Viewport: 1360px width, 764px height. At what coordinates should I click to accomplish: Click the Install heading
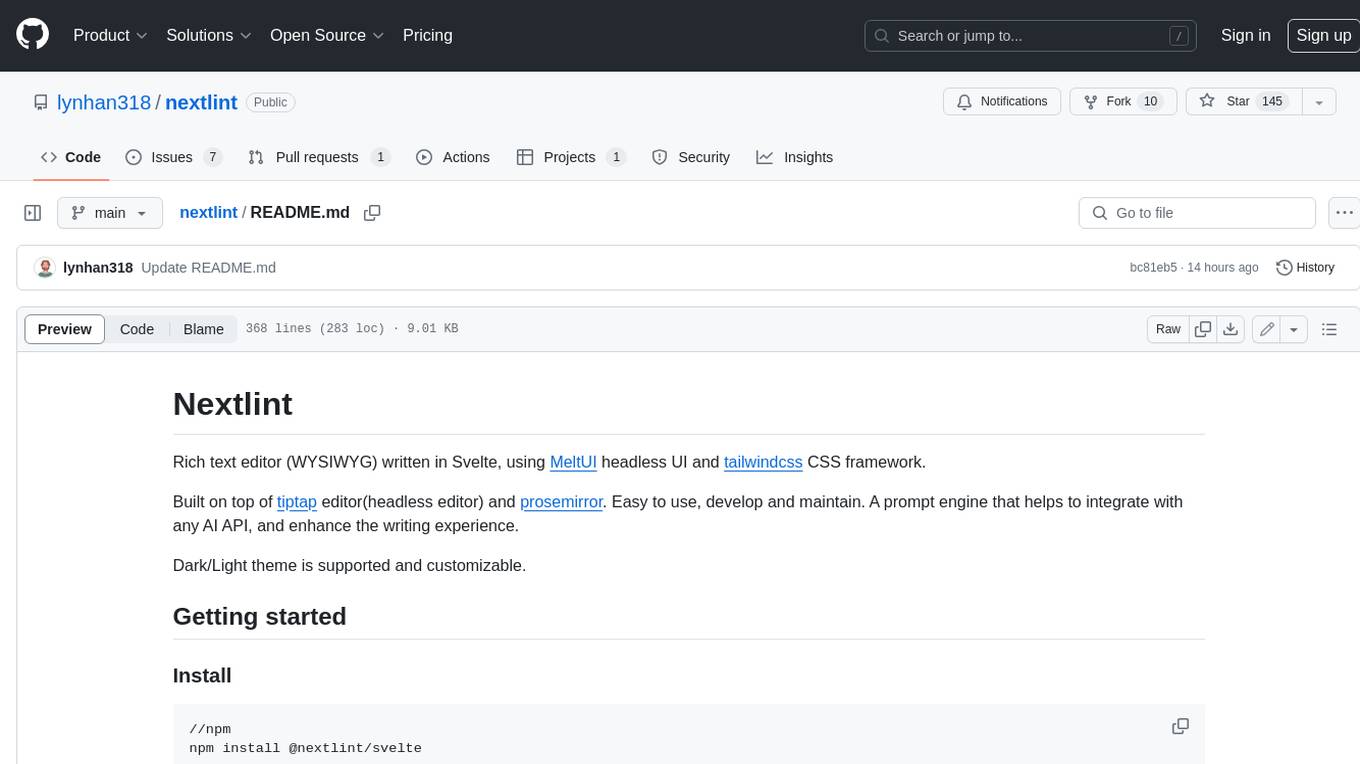202,676
